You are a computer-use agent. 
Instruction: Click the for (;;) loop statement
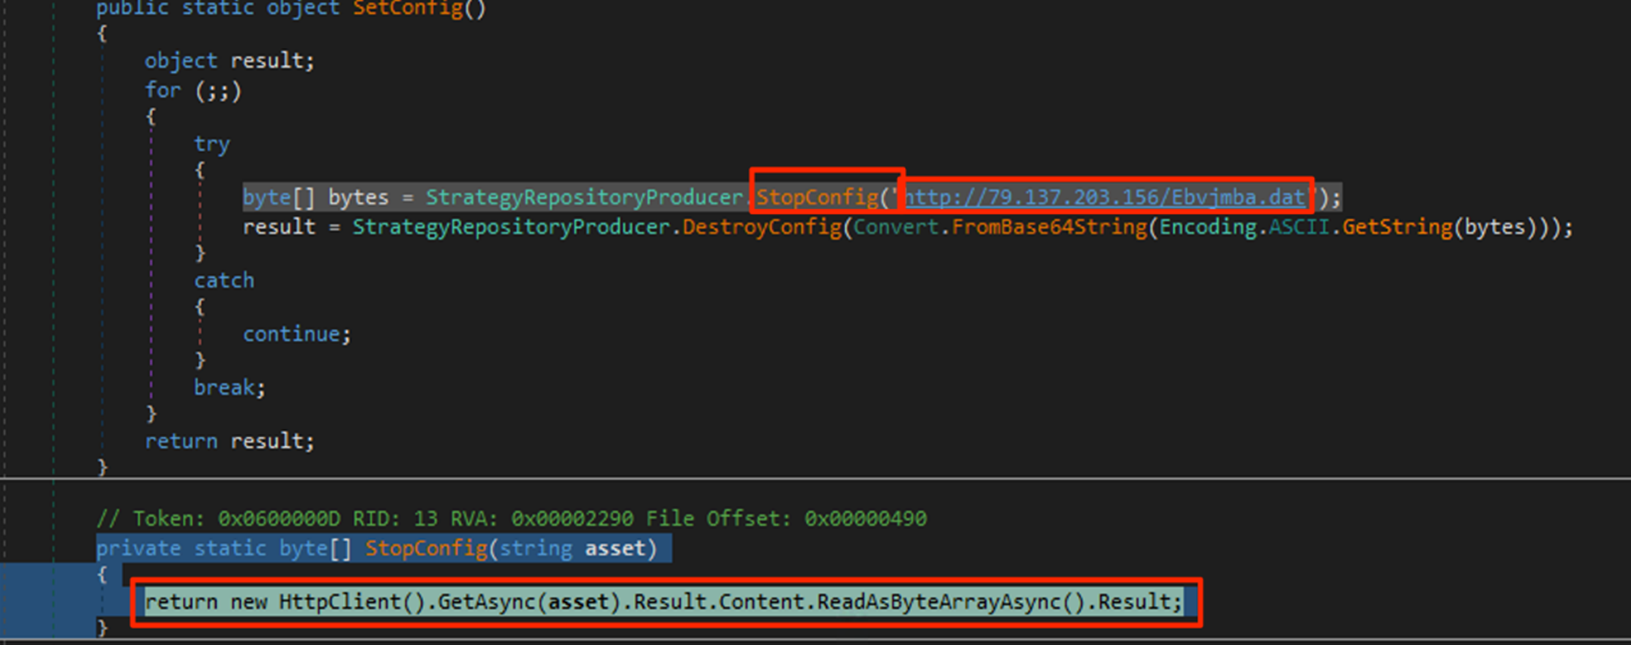[193, 91]
